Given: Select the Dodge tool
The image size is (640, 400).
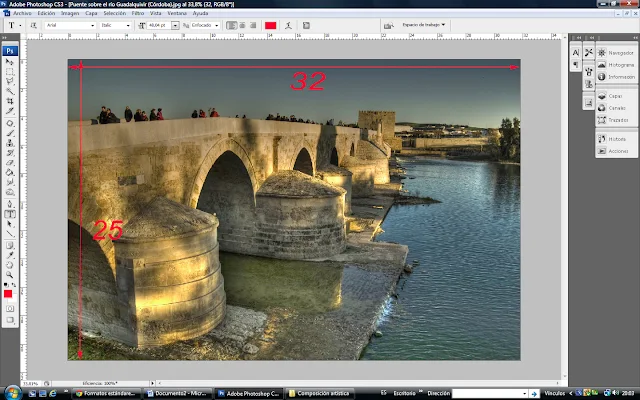Looking at the screenshot, I should [10, 192].
